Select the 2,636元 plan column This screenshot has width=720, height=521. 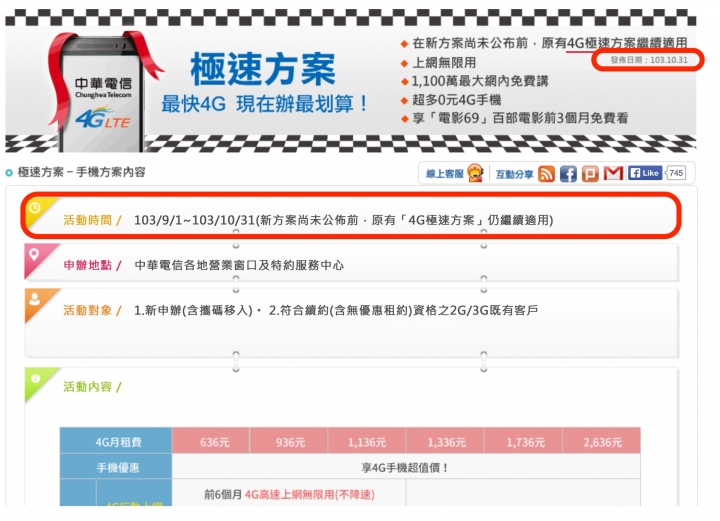point(602,441)
